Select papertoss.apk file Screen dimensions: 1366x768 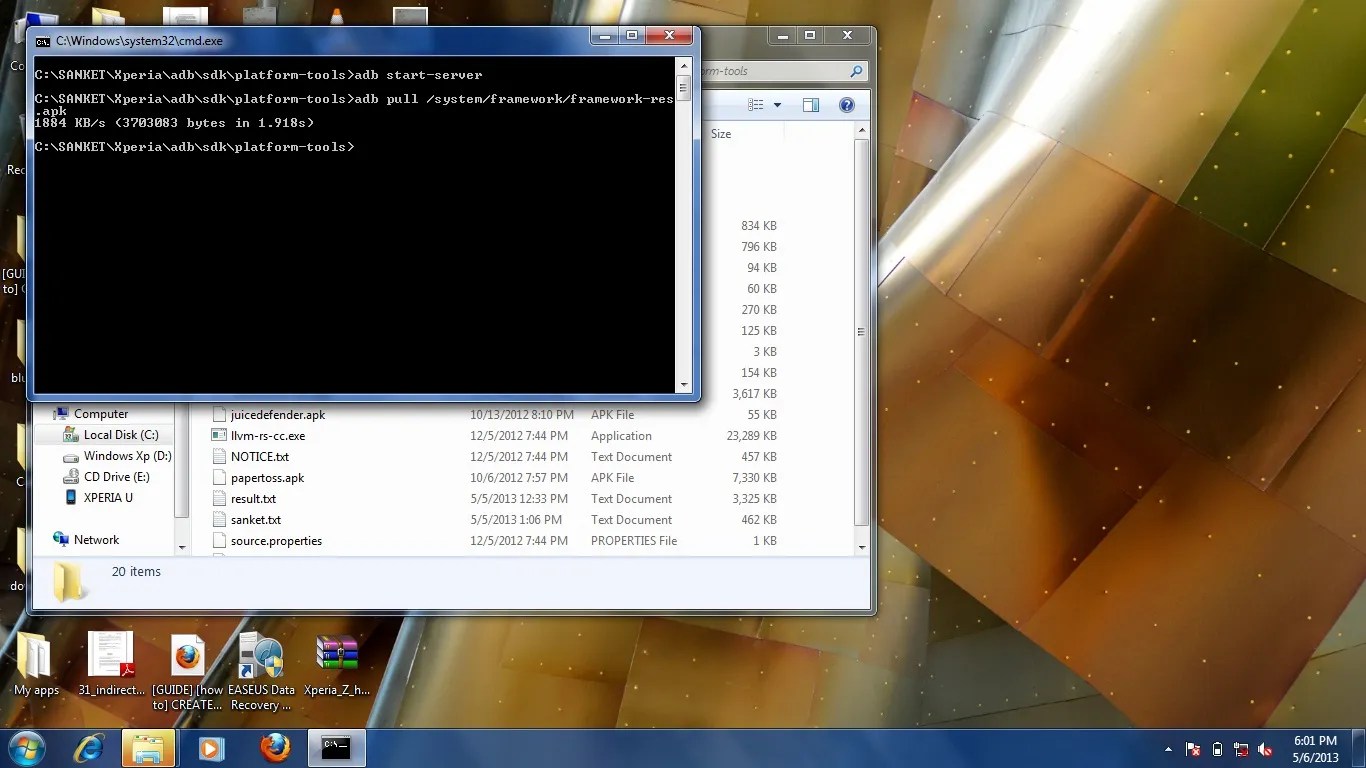[x=267, y=478]
